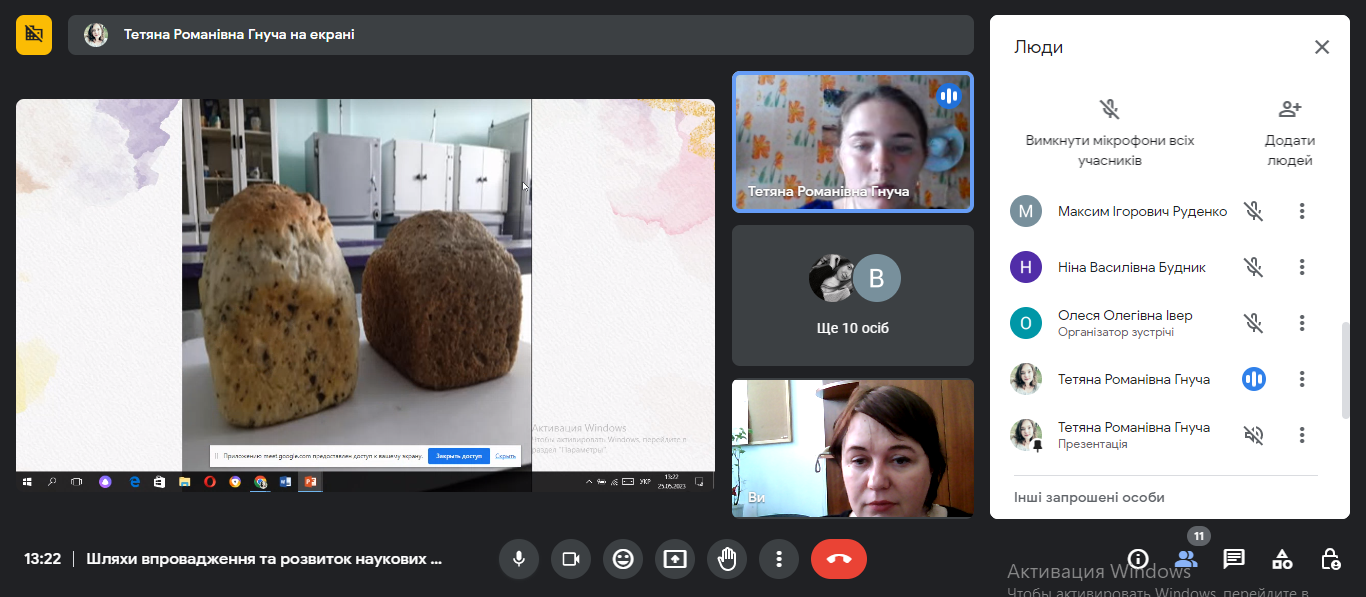This screenshot has width=1366, height=597.
Task: Open Opera browser in the shared taskbar
Action: (x=210, y=482)
